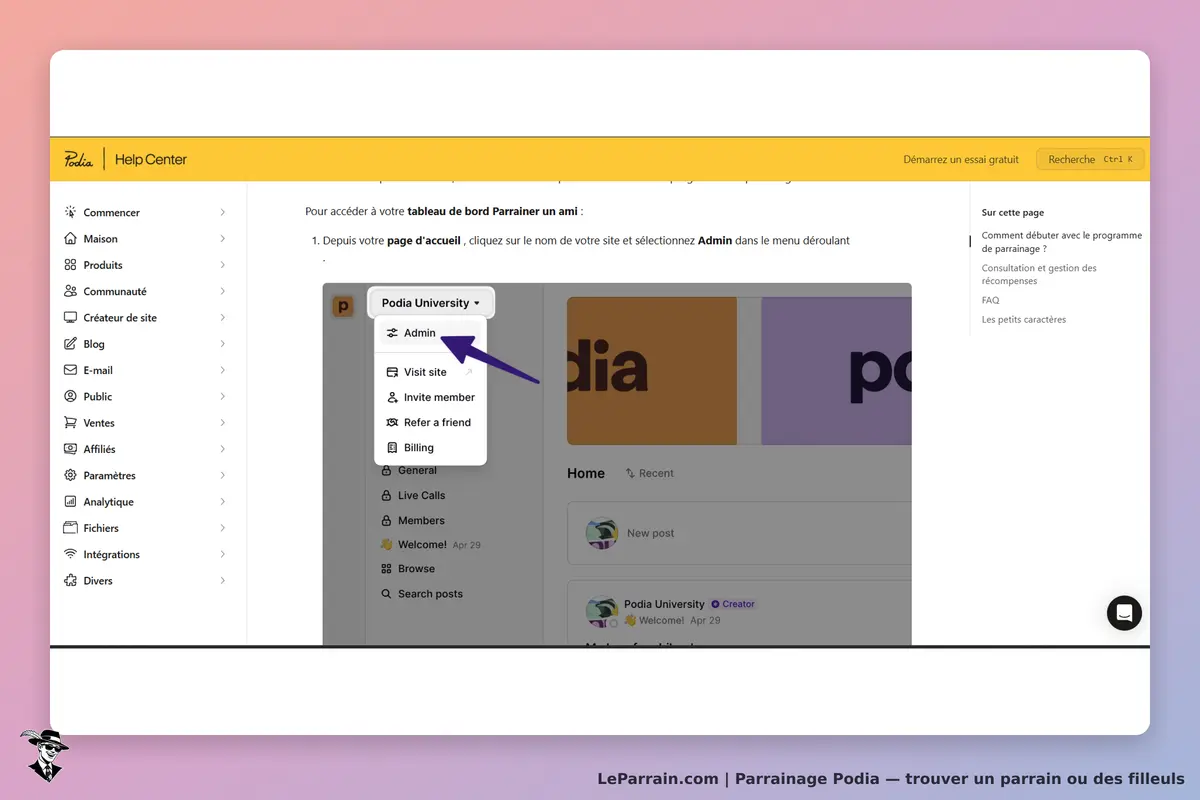Click Search posts in community sidebar
This screenshot has height=800, width=1200.
click(x=421, y=594)
